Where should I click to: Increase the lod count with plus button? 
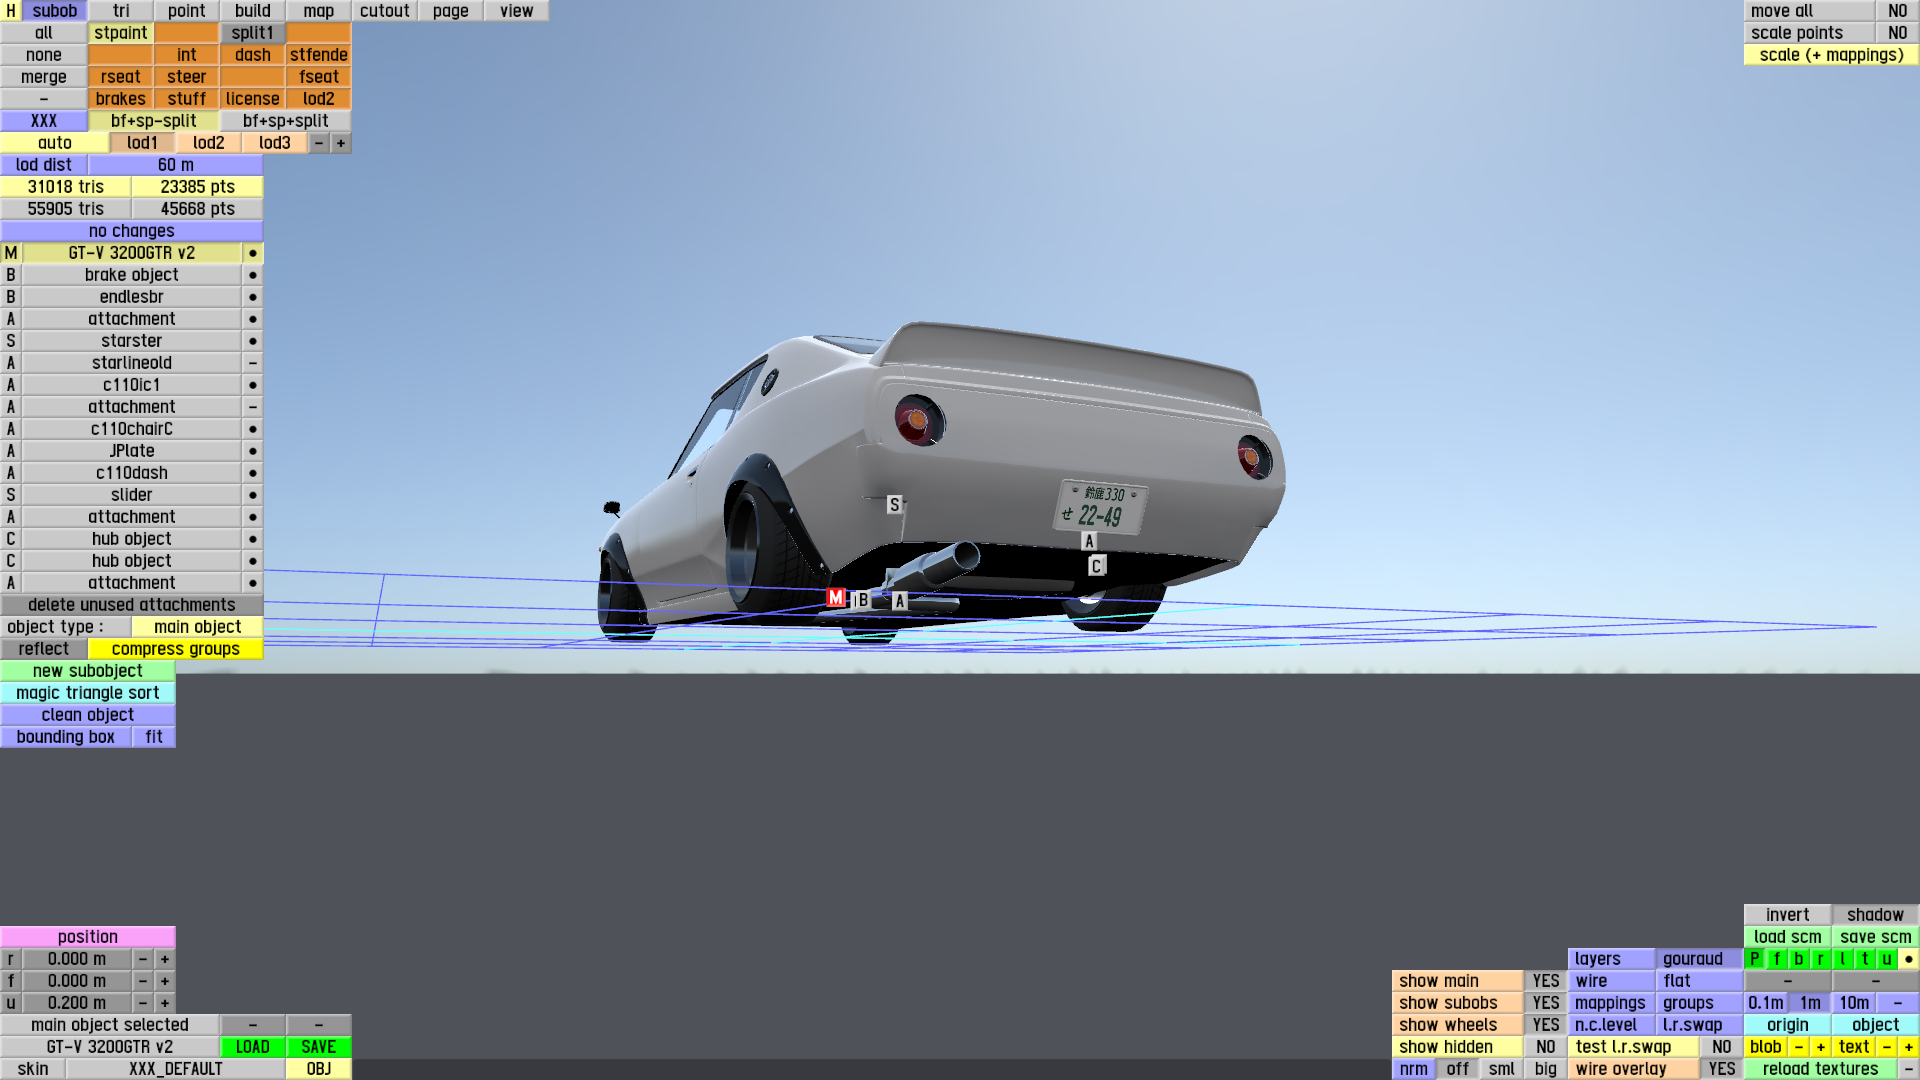pos(341,143)
